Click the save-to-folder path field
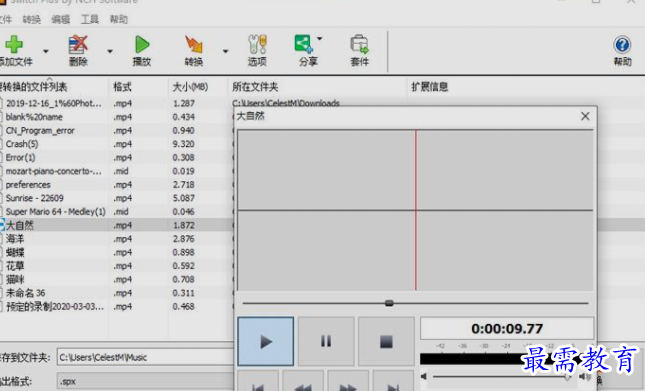This screenshot has height=391, width=645. pyautogui.click(x=145, y=357)
